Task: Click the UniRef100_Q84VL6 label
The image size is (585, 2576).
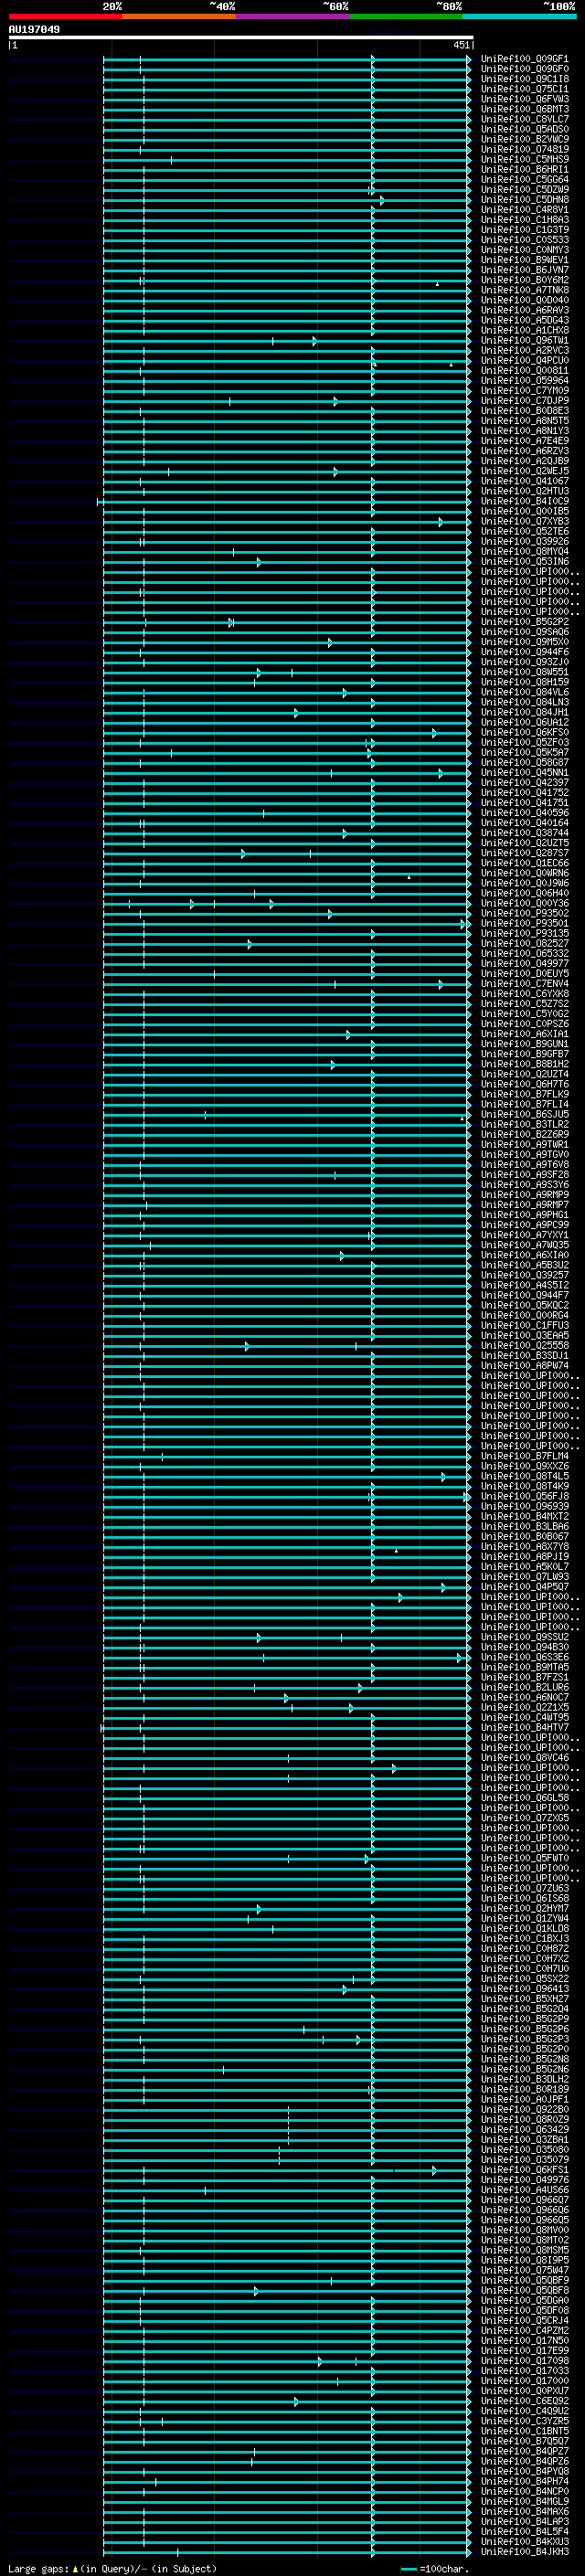Action: [x=525, y=692]
